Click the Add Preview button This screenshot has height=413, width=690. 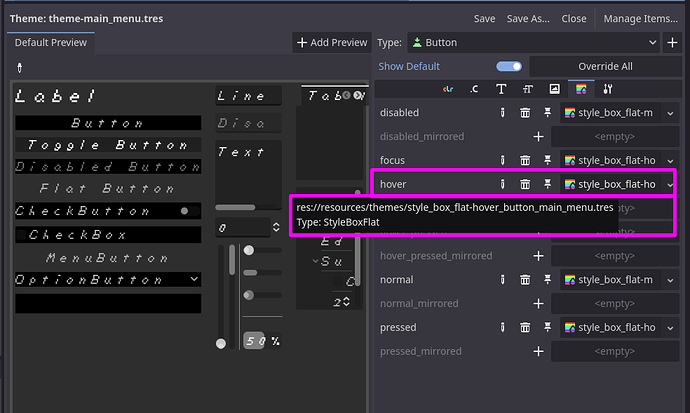332,43
